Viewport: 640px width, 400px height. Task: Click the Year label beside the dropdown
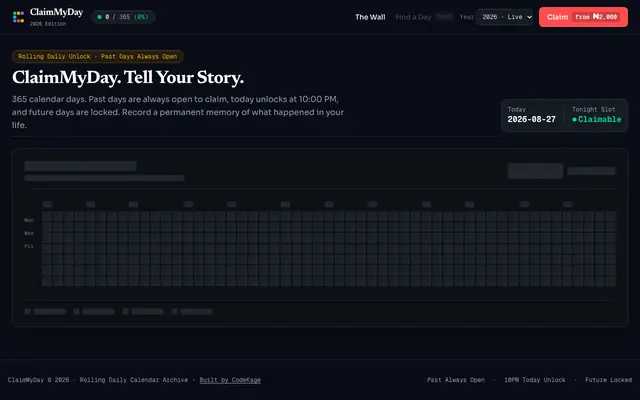[467, 17]
